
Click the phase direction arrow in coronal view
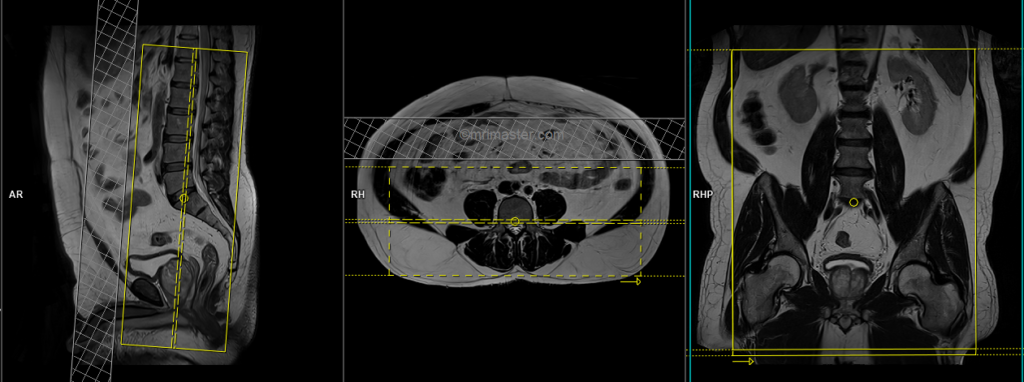(743, 360)
